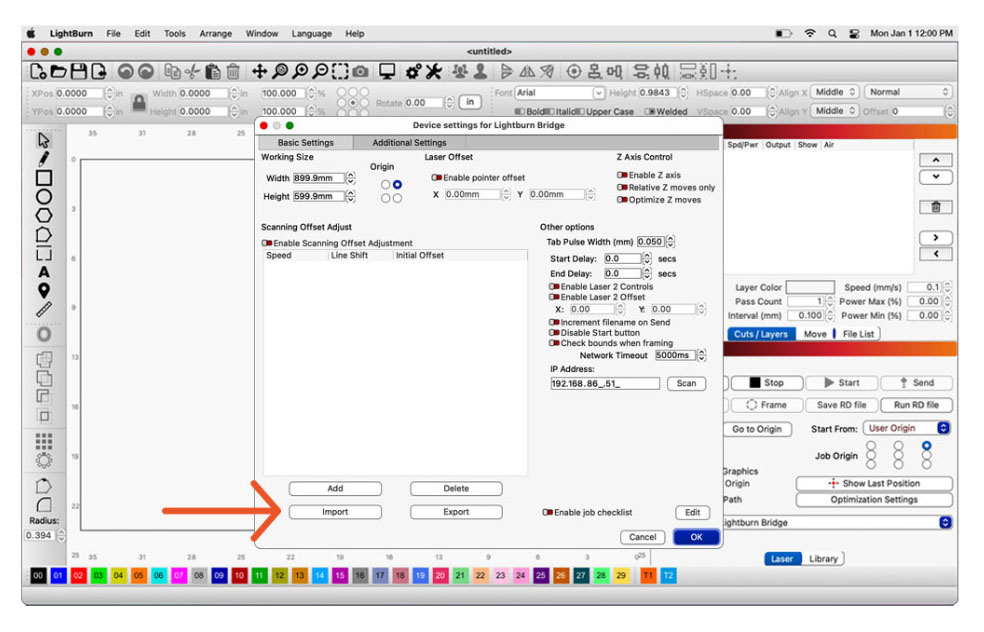Click the Redo arrow icon
This screenshot has height=632, width=984.
coord(146,72)
